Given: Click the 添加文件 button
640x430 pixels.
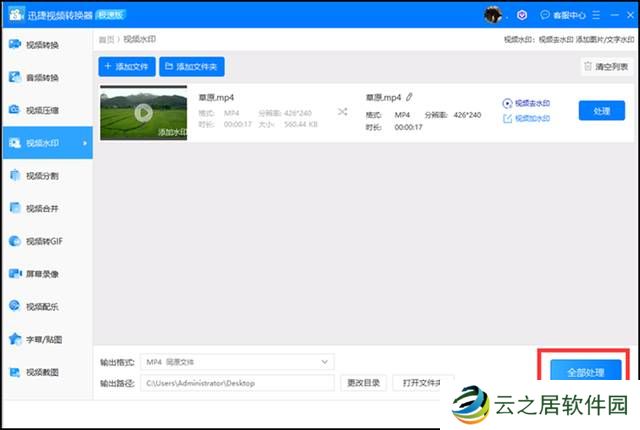Looking at the screenshot, I should pyautogui.click(x=127, y=66).
